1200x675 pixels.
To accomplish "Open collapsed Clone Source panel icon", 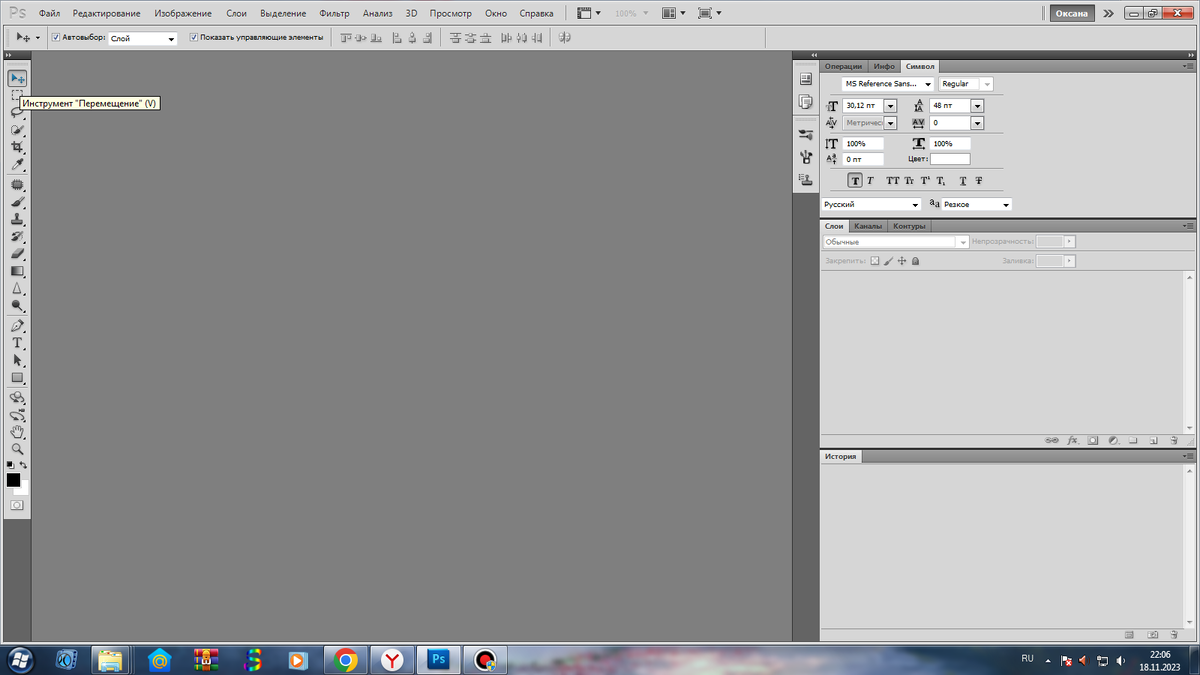I will 805,180.
